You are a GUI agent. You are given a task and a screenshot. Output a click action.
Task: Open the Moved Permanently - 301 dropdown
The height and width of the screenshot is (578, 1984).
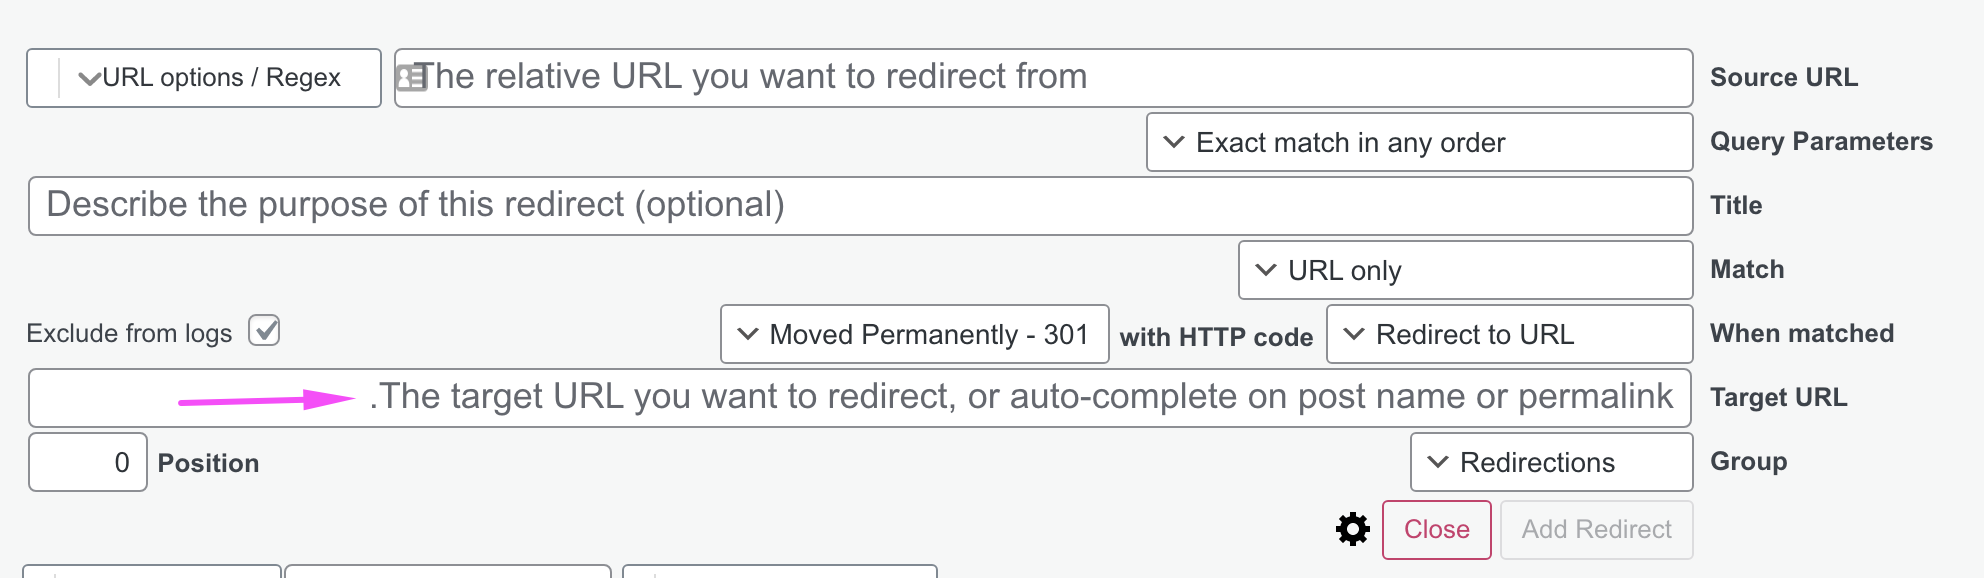[x=914, y=334]
